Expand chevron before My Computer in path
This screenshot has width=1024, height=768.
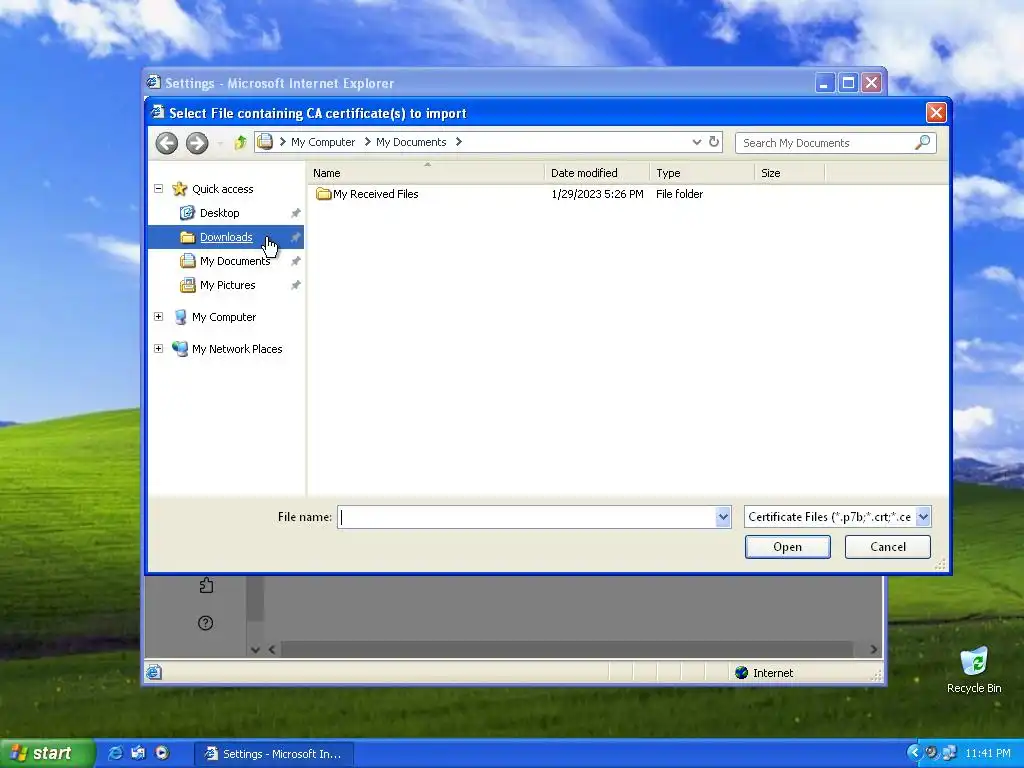(x=282, y=142)
